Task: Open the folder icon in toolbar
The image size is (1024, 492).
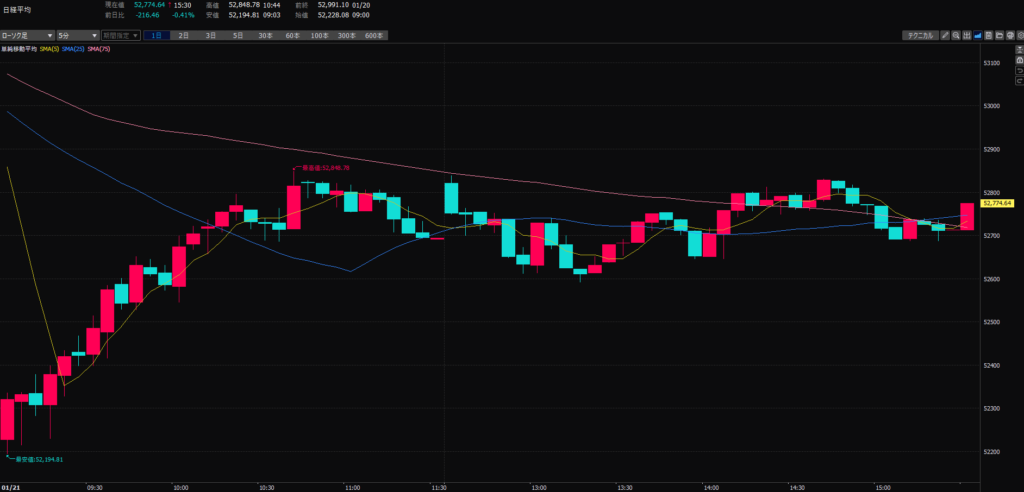Action: point(1000,35)
